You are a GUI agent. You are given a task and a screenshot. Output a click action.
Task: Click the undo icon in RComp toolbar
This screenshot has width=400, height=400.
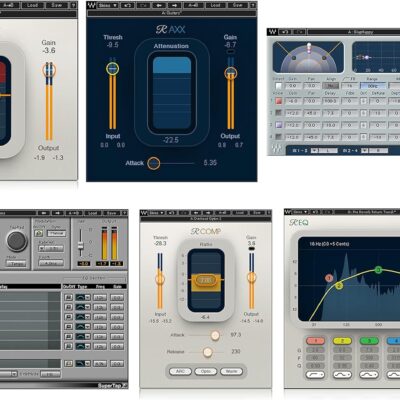point(172,213)
